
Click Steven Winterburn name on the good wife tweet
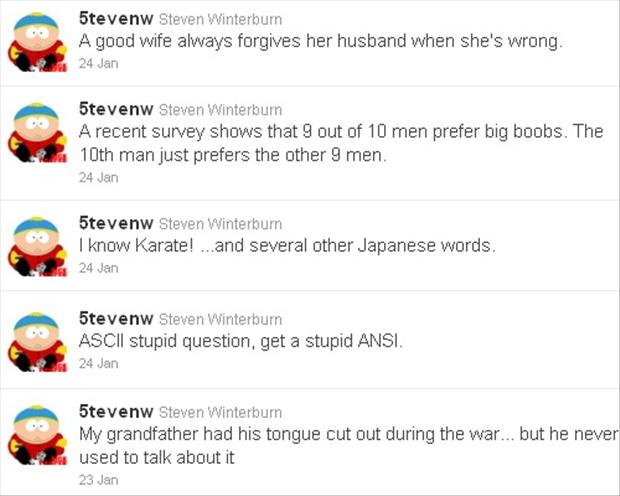point(221,19)
